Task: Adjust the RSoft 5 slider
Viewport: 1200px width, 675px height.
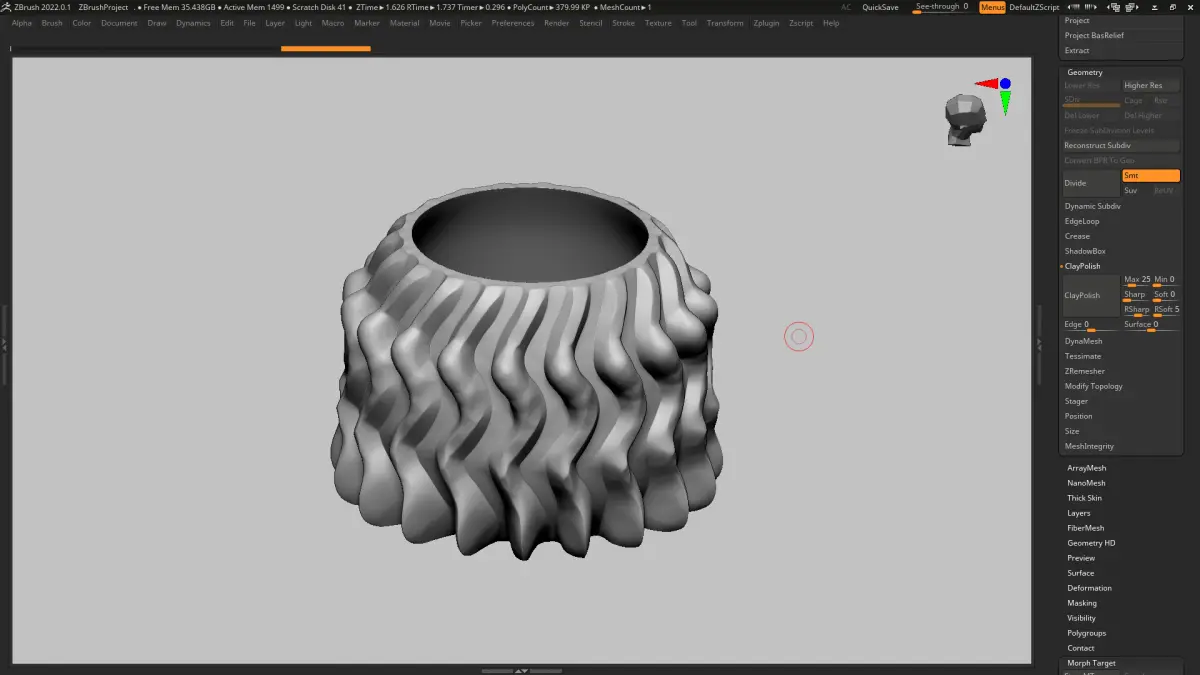Action: pos(1166,311)
